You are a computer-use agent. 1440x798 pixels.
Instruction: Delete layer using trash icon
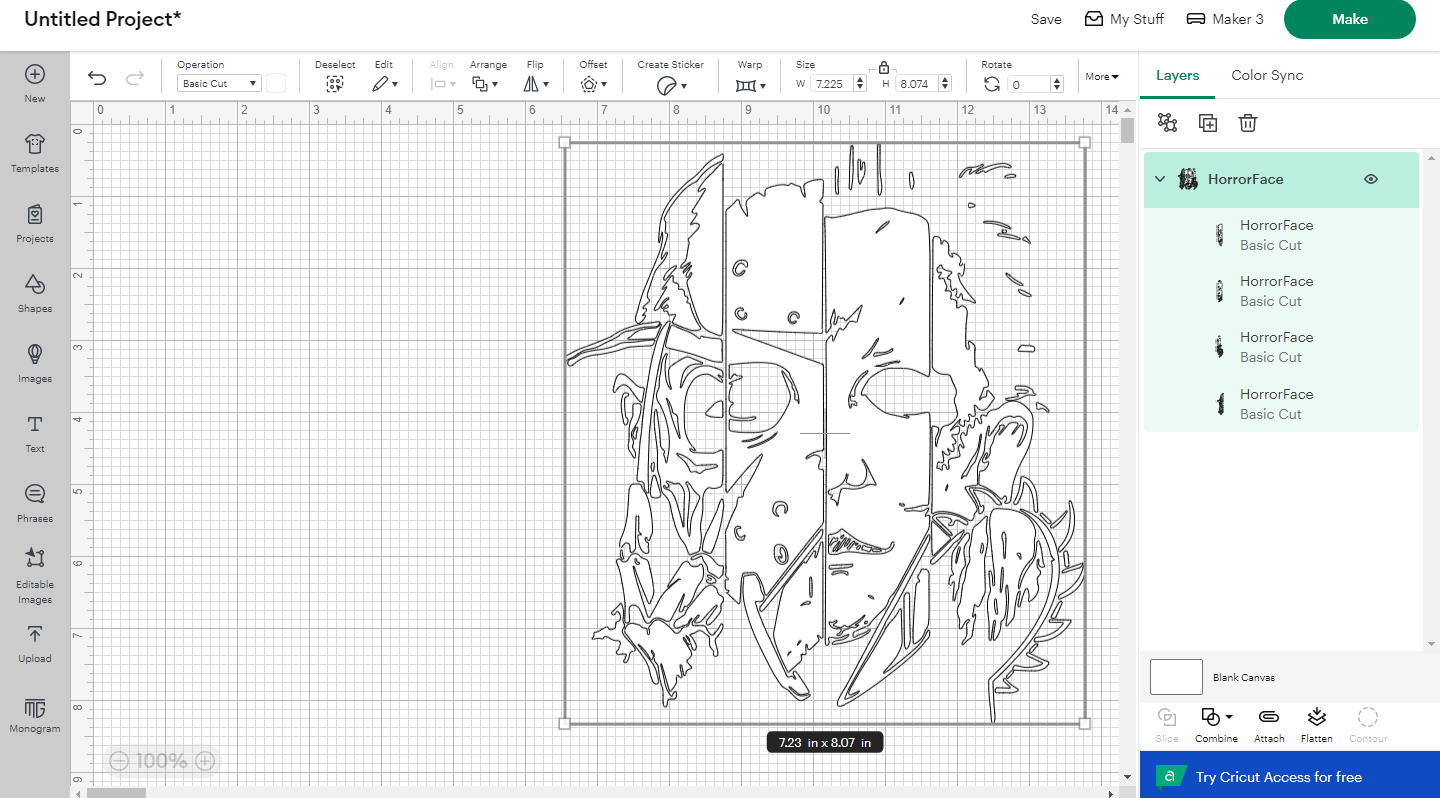[1247, 123]
